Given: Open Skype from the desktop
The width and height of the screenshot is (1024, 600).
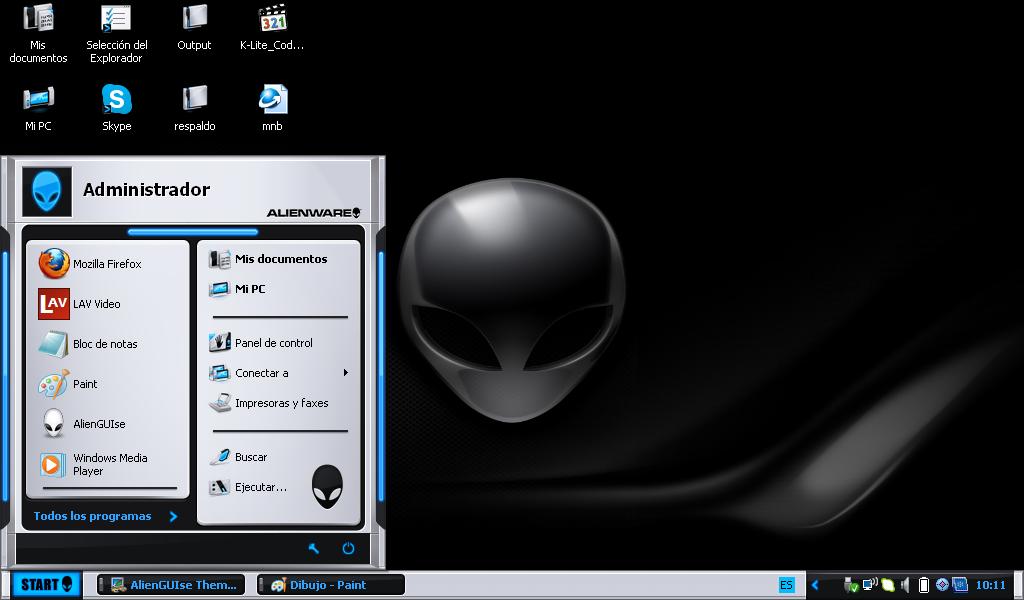Looking at the screenshot, I should tap(117, 100).
